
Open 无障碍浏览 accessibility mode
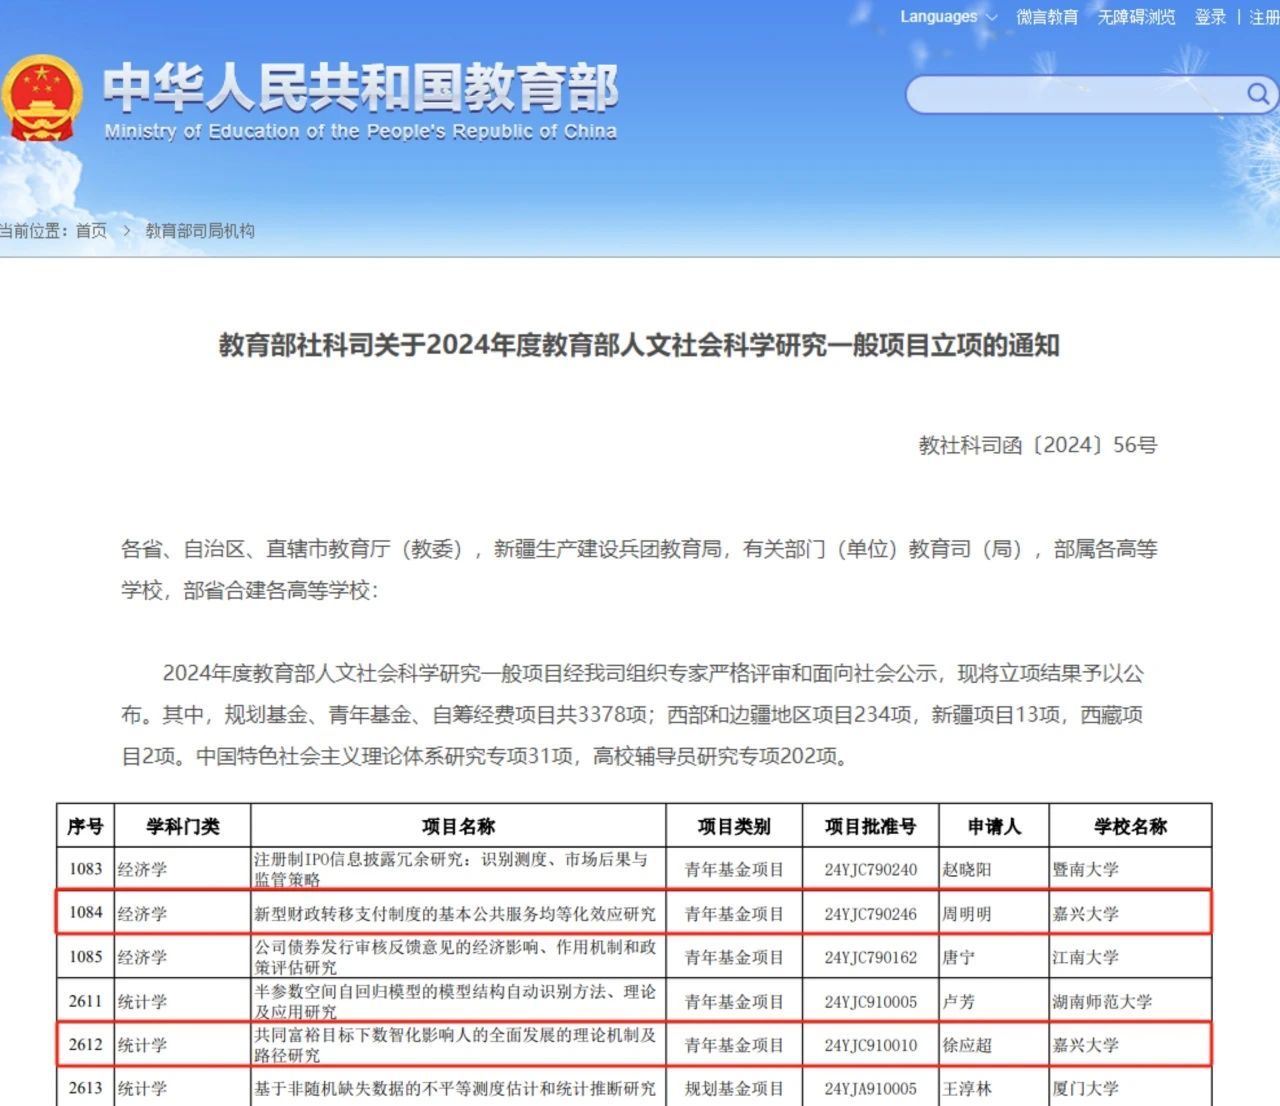pos(1136,17)
